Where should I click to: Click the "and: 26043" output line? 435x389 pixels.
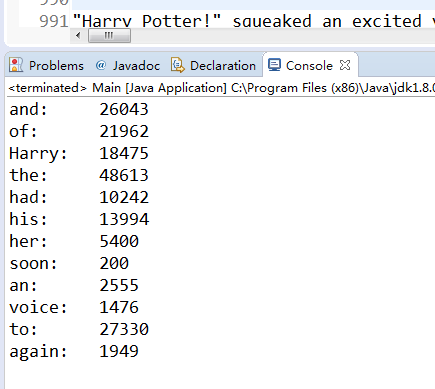pos(79,109)
